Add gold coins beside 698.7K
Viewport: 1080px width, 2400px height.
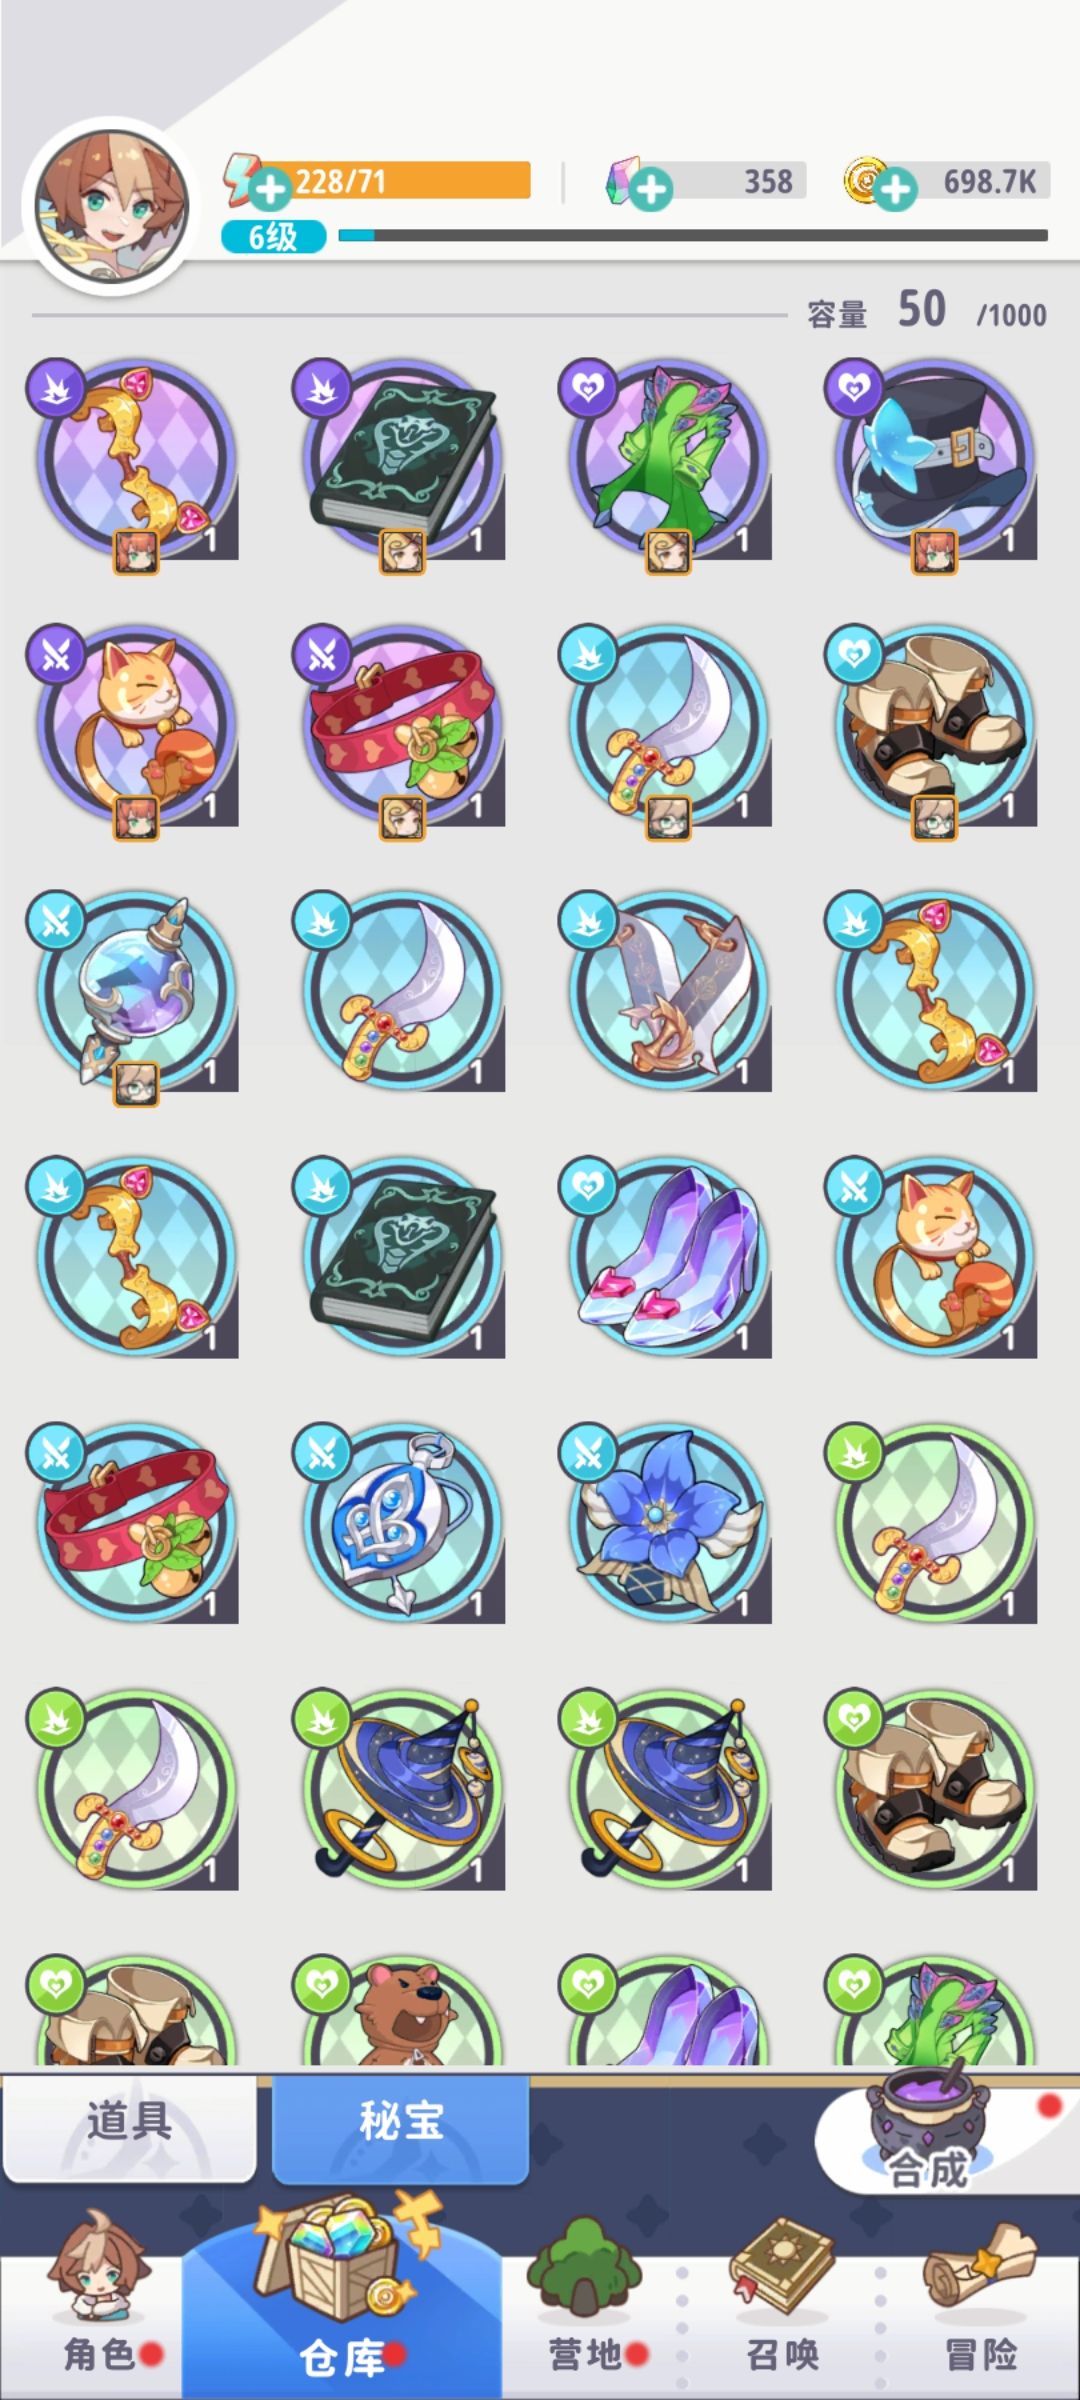coord(896,189)
